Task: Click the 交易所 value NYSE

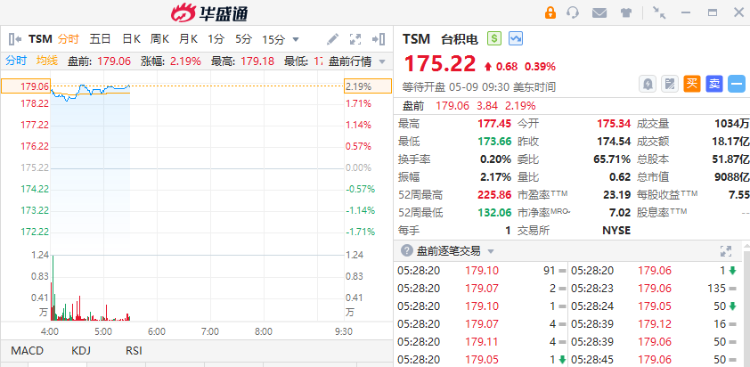Action: click(616, 230)
